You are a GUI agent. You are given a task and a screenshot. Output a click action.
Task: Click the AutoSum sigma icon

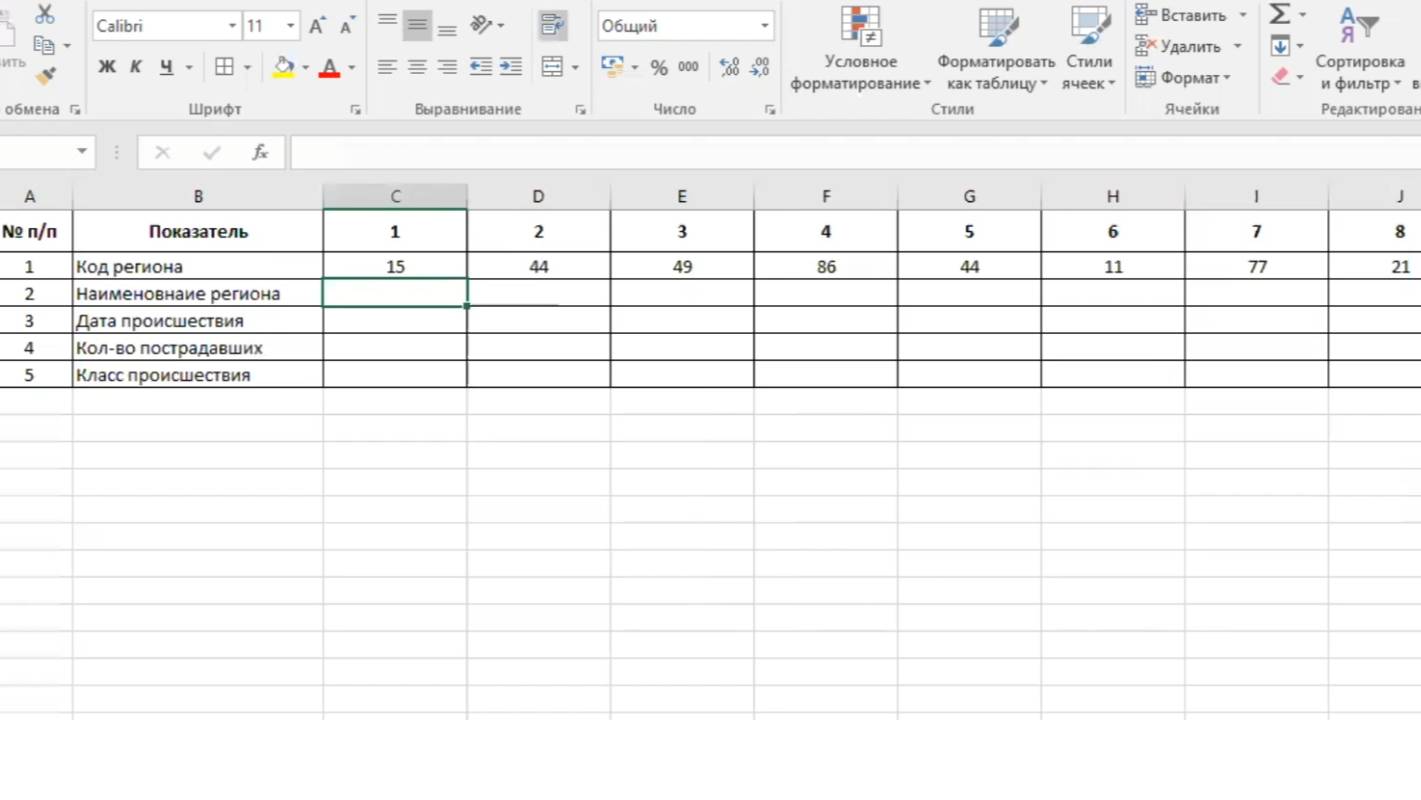click(x=1279, y=14)
